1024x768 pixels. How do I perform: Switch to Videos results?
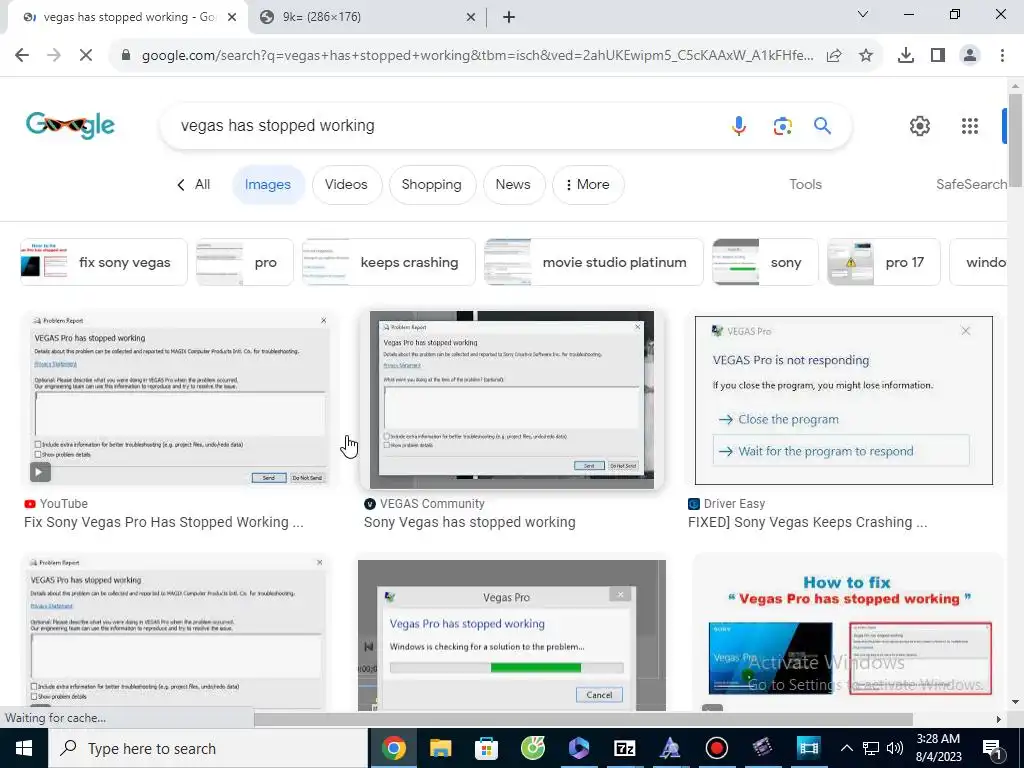pyautogui.click(x=346, y=185)
